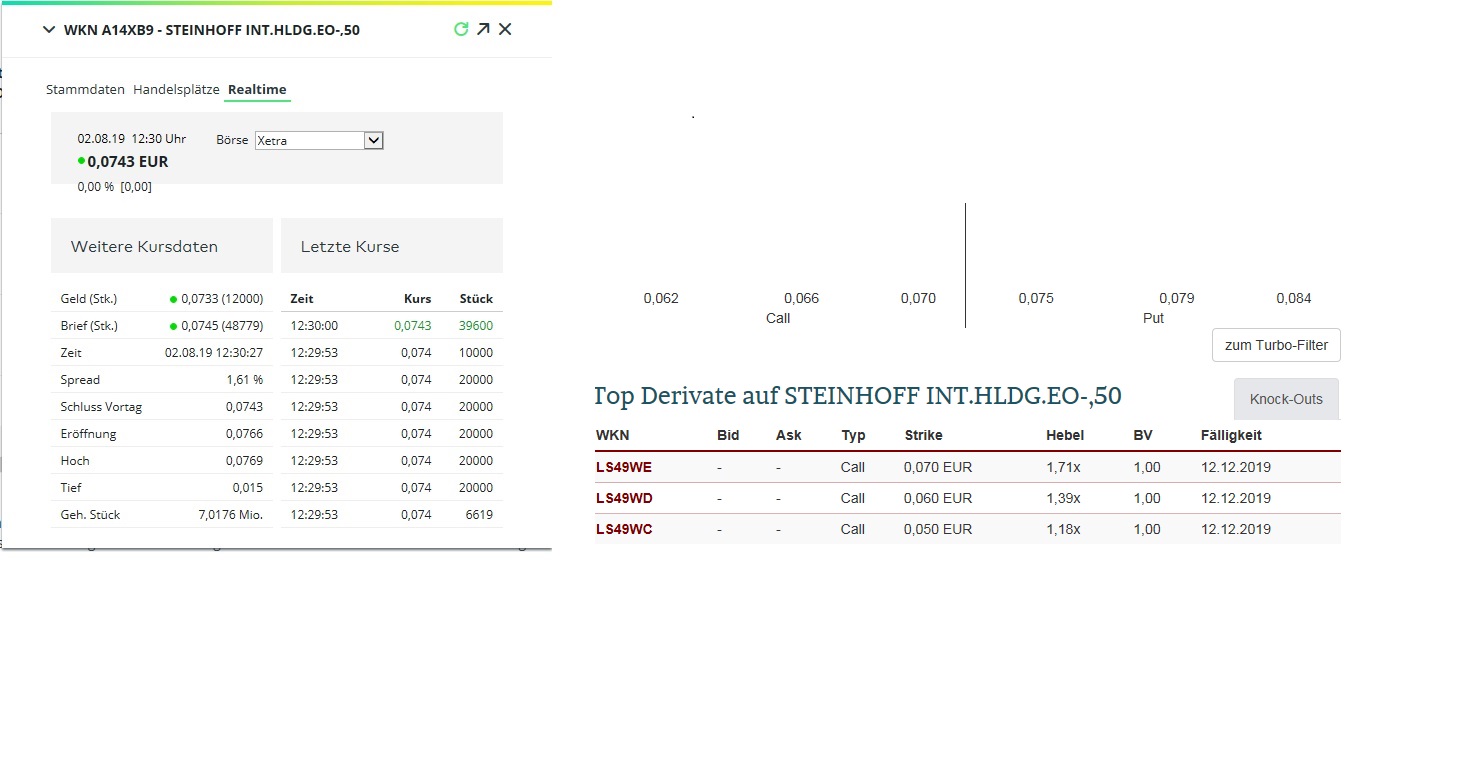The width and height of the screenshot is (1478, 775).
Task: Click the Call label under the scale
Action: click(x=778, y=318)
